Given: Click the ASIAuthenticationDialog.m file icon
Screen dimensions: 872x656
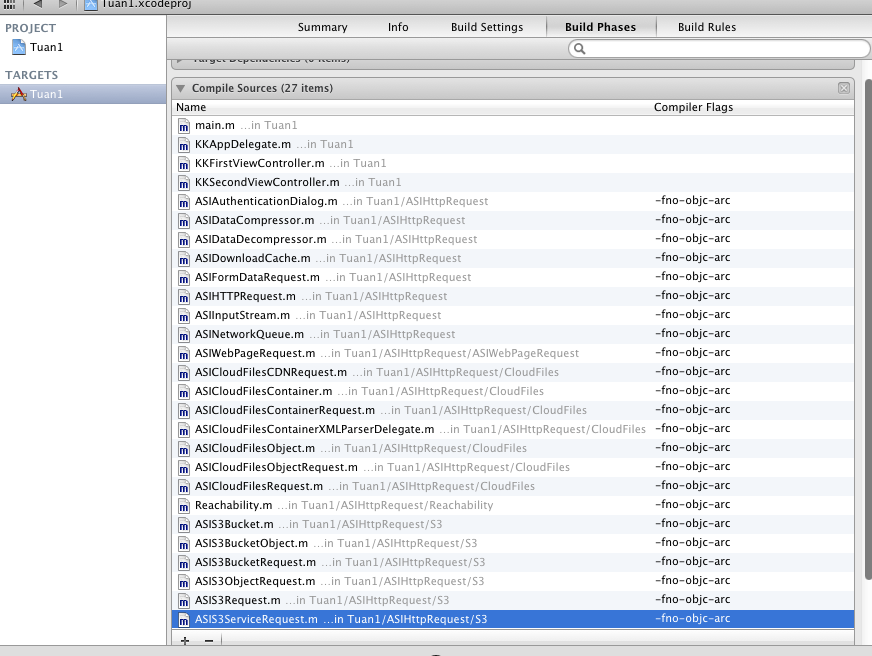Looking at the screenshot, I should pos(184,202).
